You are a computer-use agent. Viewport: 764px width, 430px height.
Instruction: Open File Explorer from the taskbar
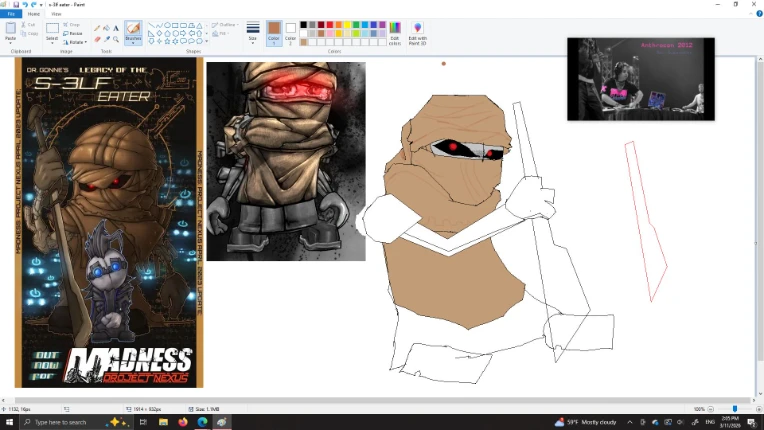[x=163, y=422]
